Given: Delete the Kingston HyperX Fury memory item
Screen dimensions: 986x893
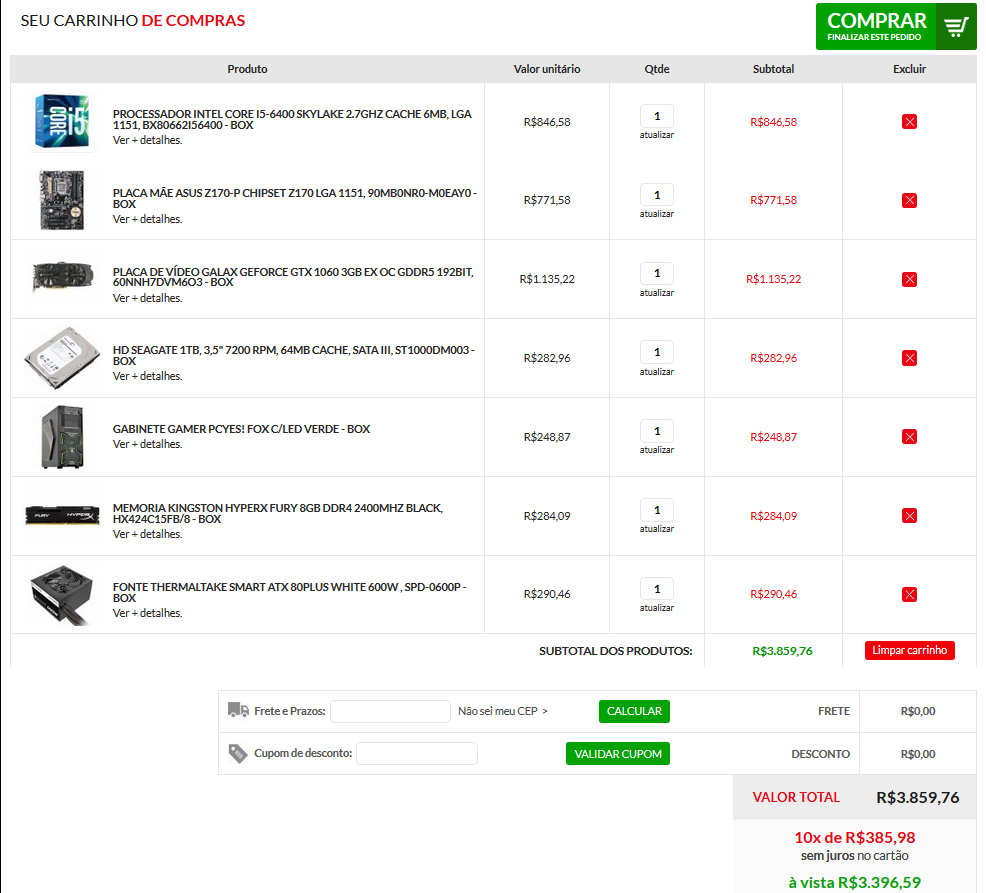Looking at the screenshot, I should pos(909,516).
